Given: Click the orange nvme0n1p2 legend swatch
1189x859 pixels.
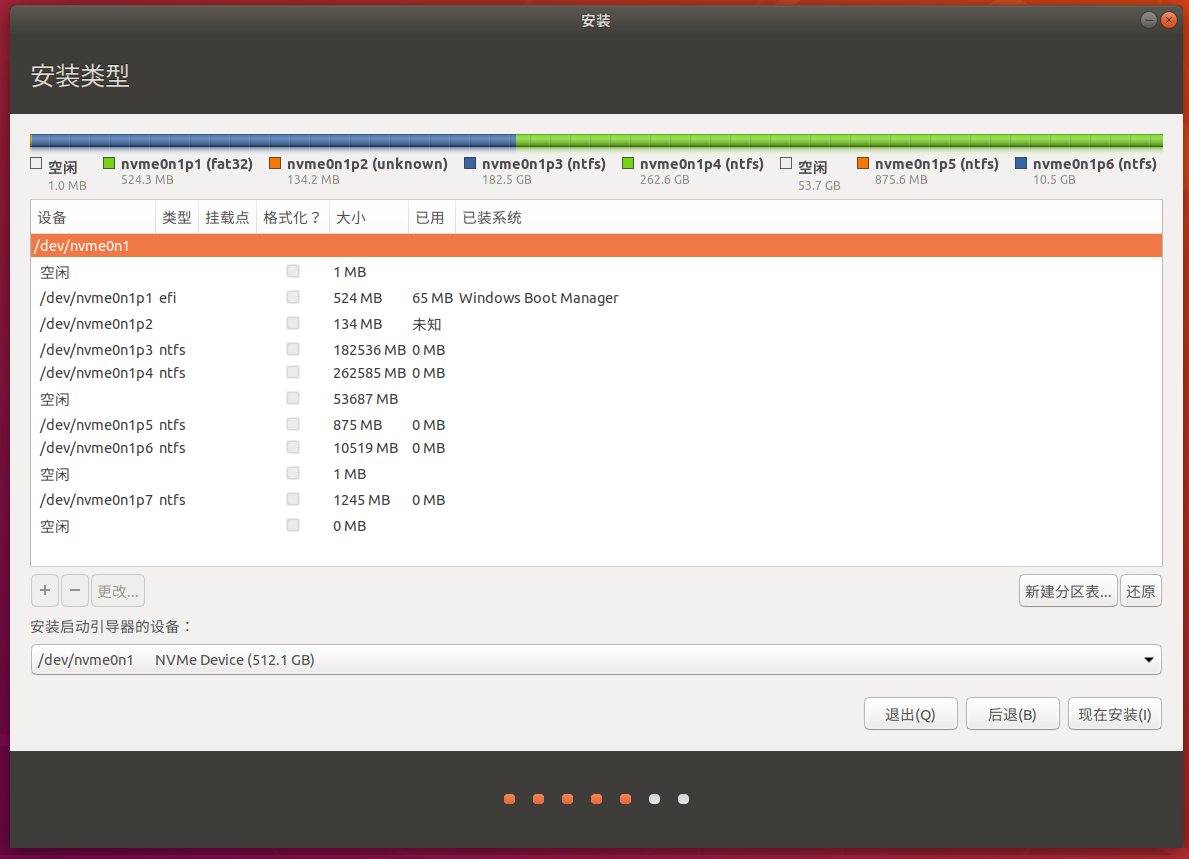Looking at the screenshot, I should click(275, 163).
